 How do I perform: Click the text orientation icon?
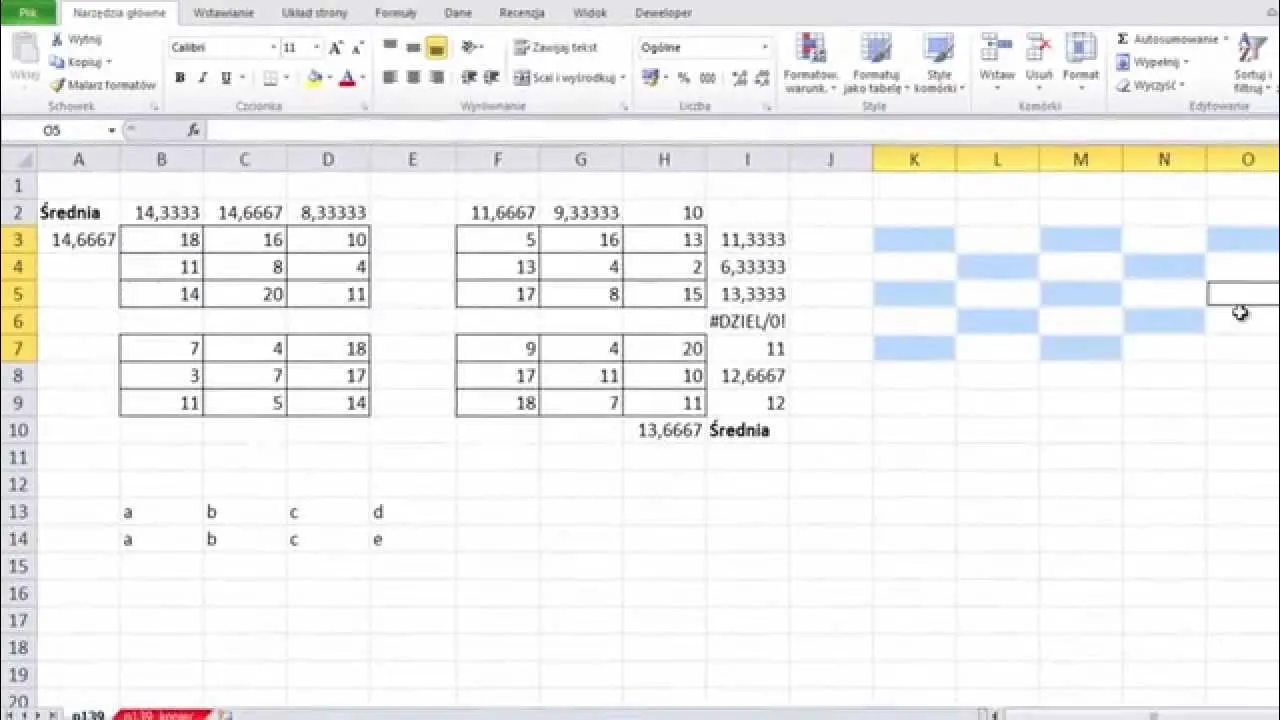point(467,47)
